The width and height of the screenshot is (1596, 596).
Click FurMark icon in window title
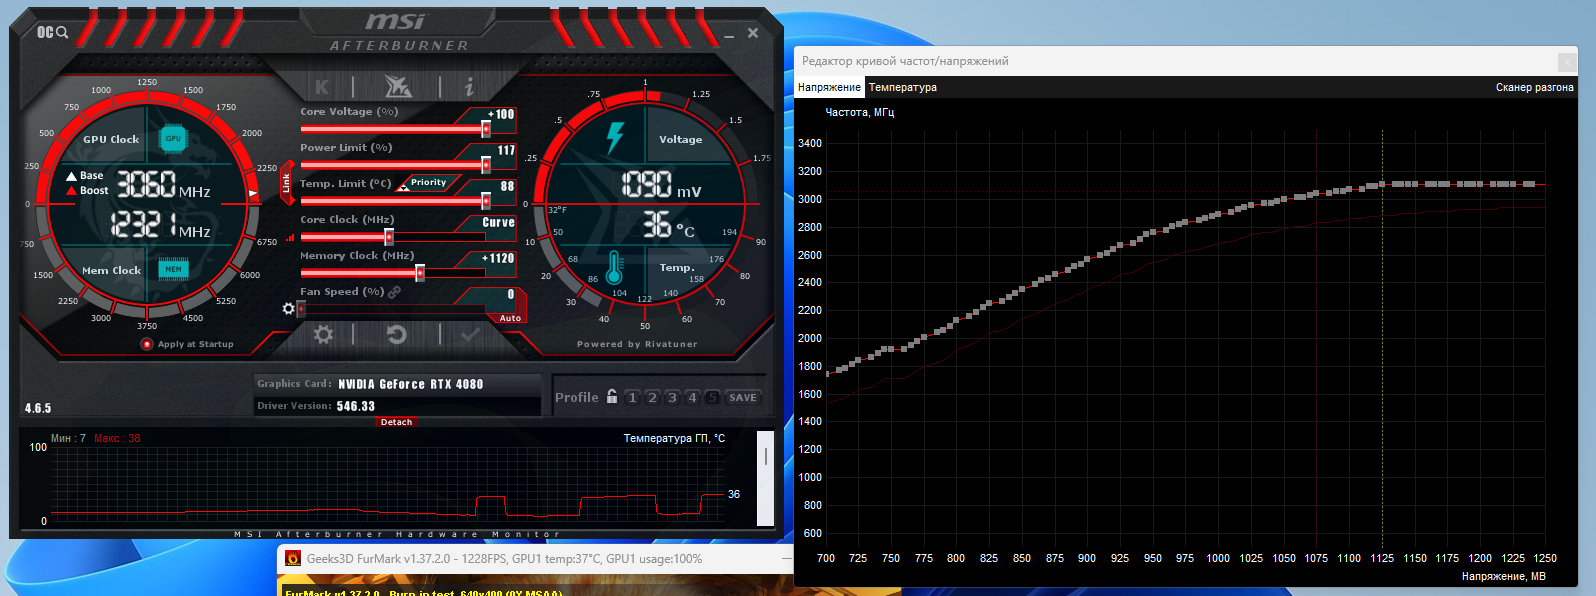293,559
